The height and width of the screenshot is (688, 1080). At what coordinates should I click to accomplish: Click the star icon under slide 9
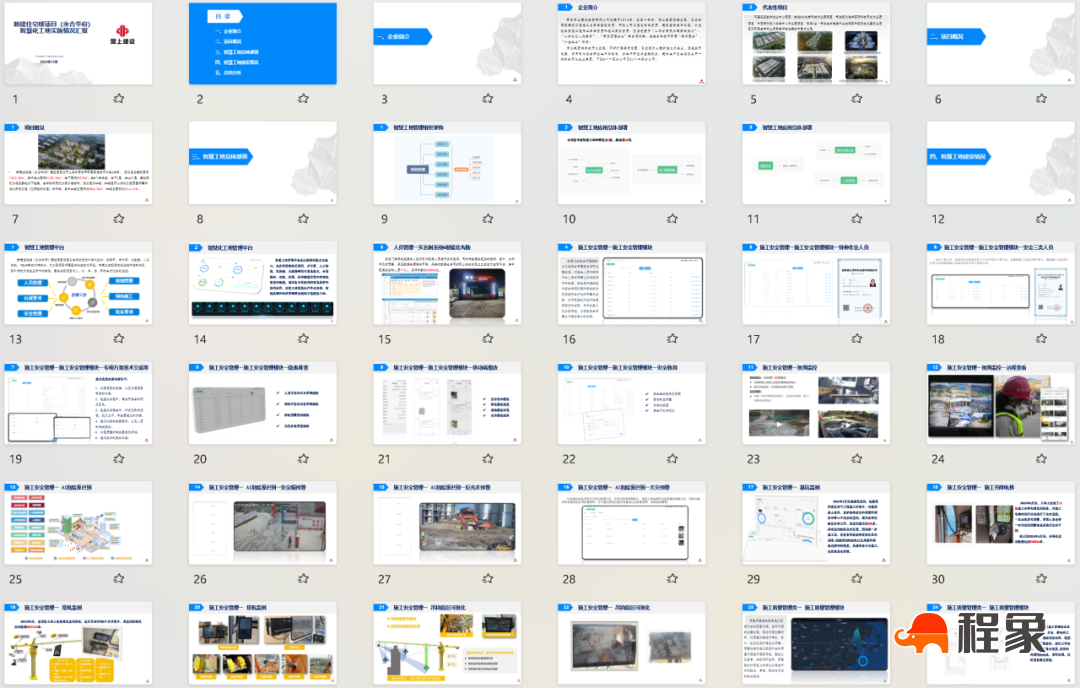click(487, 218)
